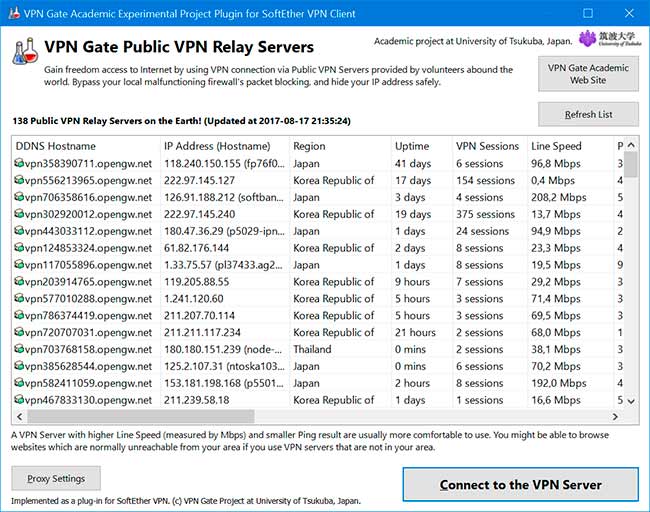This screenshot has width=650, height=512.
Task: Click the 68,0 Mbps line speed cell
Action: [x=555, y=332]
